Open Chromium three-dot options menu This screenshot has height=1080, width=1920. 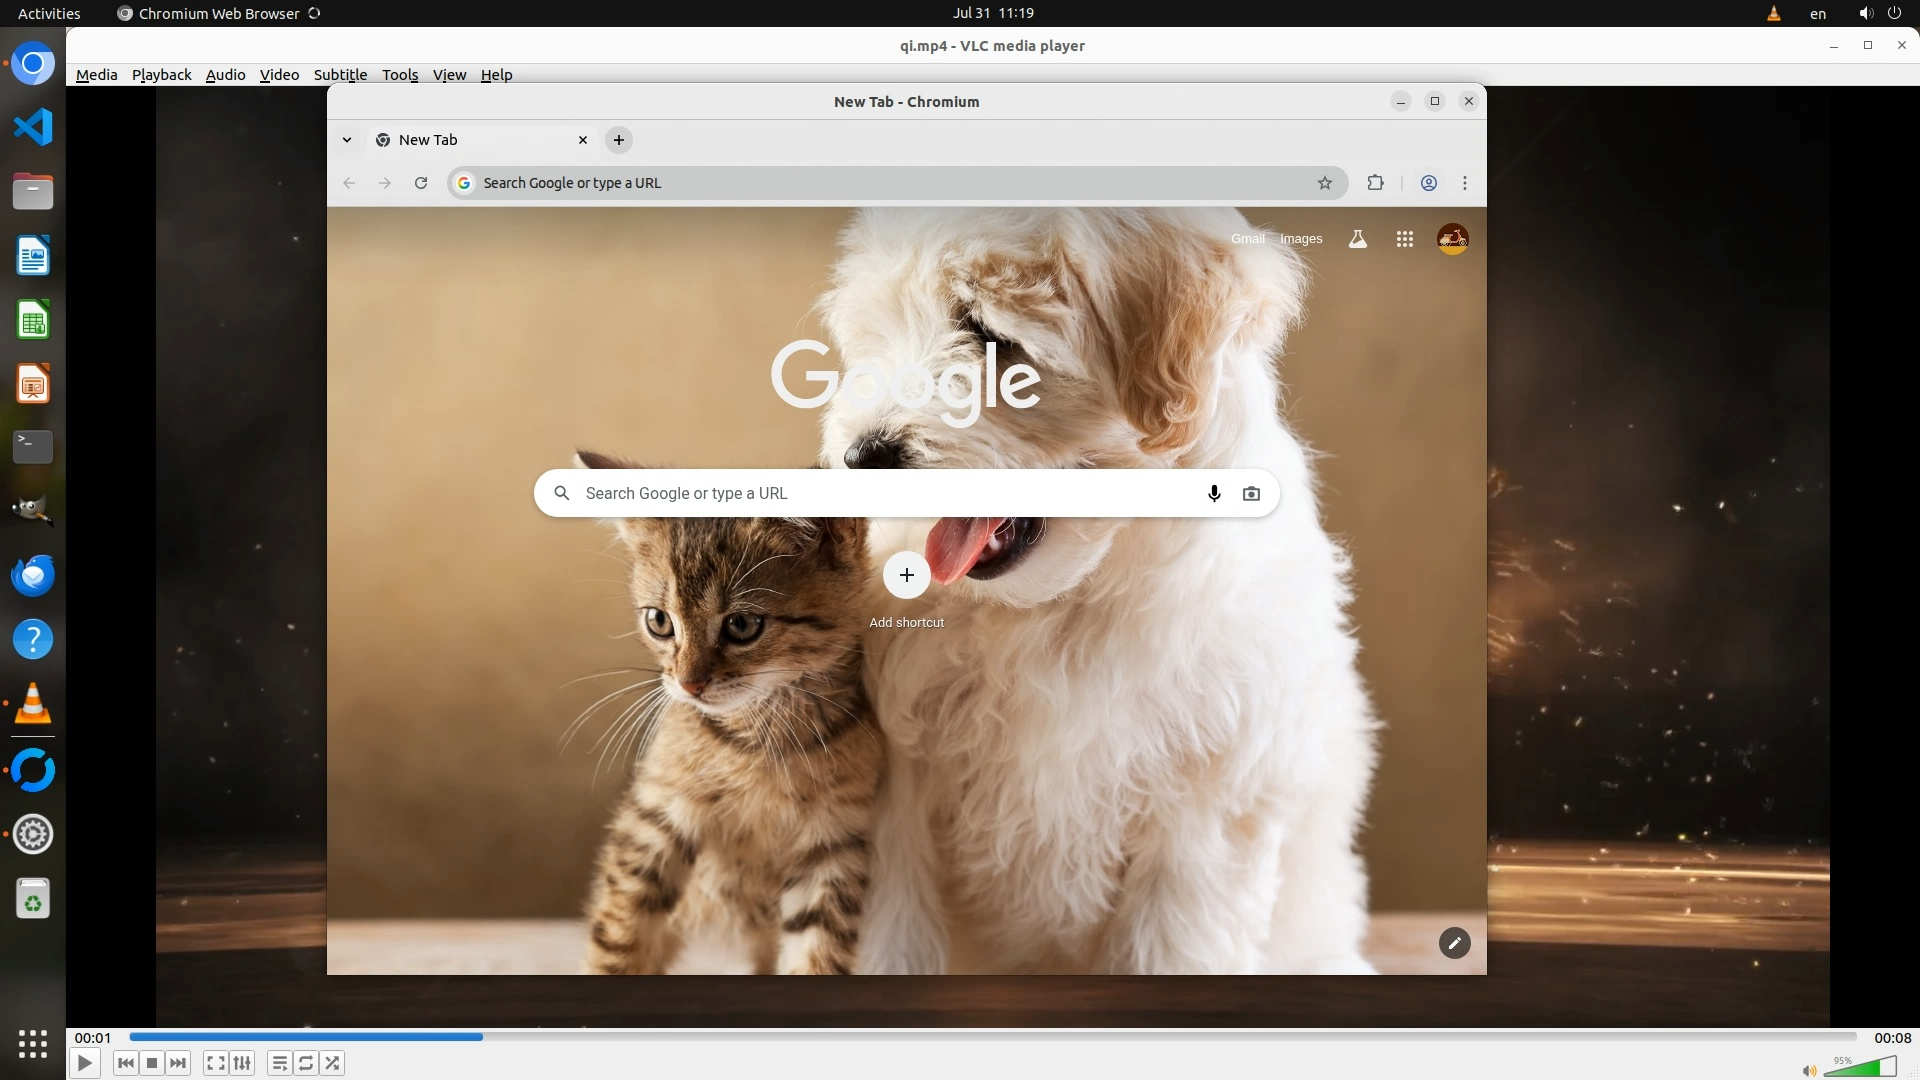click(x=1465, y=183)
